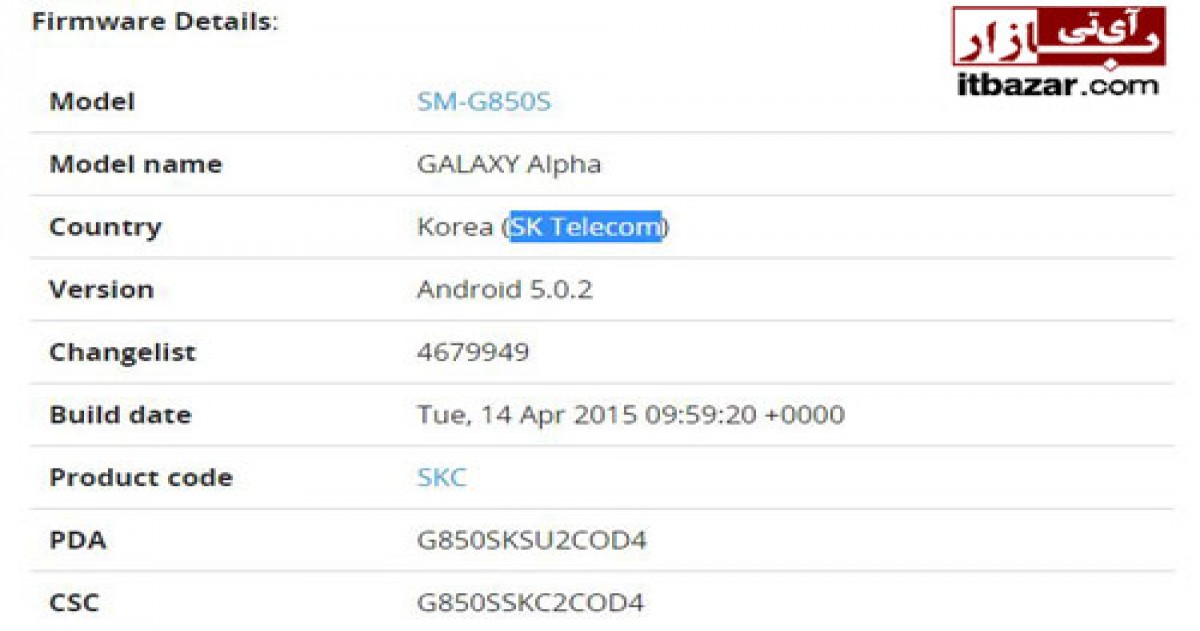Click the CSC value G850SSKC2COD4
This screenshot has width=1200, height=631.
[x=530, y=603]
